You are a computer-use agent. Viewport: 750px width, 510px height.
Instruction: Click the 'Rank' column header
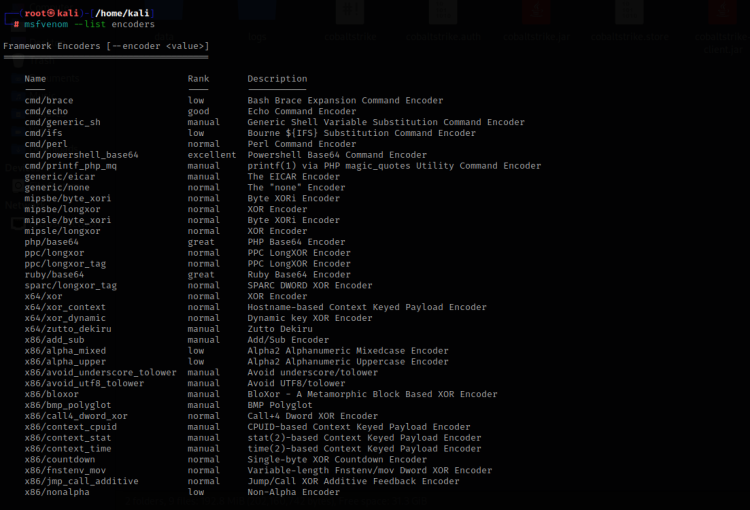199,78
